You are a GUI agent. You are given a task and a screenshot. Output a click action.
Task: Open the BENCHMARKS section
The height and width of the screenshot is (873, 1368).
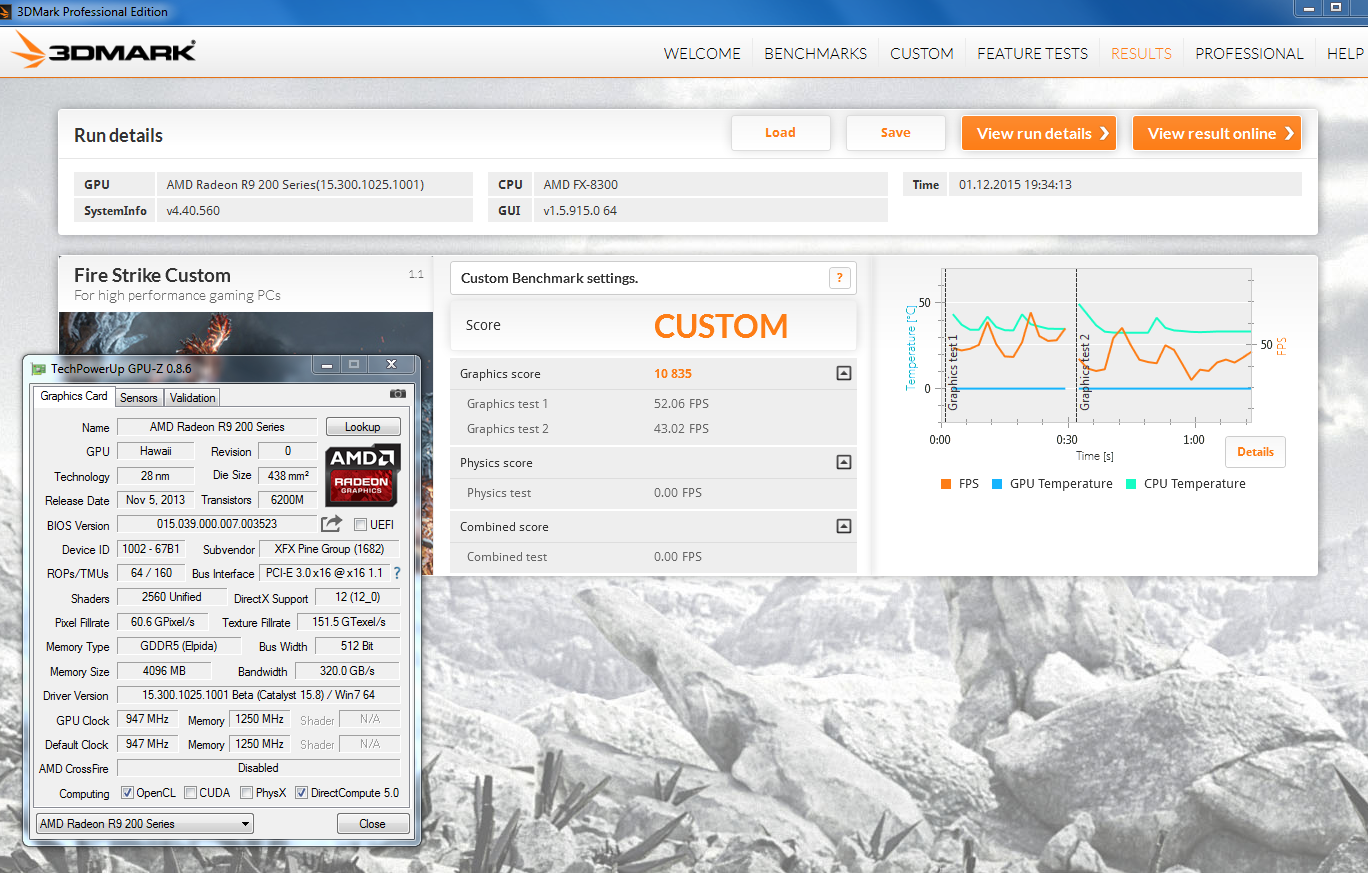click(815, 53)
